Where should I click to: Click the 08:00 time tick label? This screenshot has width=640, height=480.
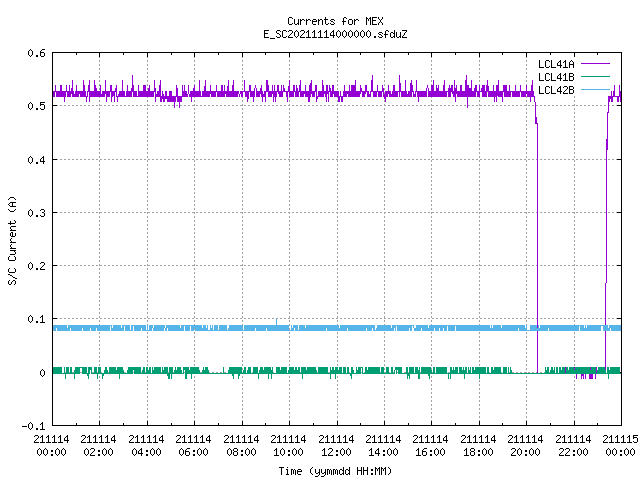point(241,446)
